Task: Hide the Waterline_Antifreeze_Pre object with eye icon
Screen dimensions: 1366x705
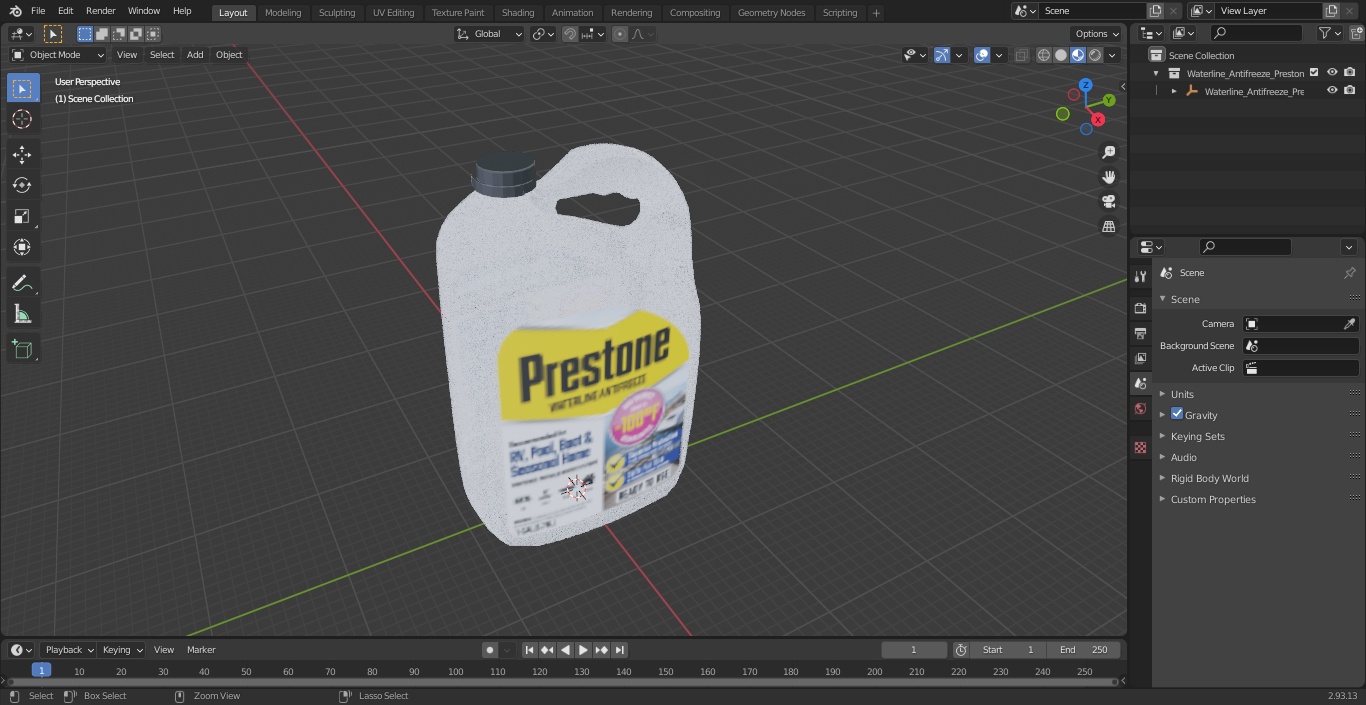Action: coord(1332,91)
